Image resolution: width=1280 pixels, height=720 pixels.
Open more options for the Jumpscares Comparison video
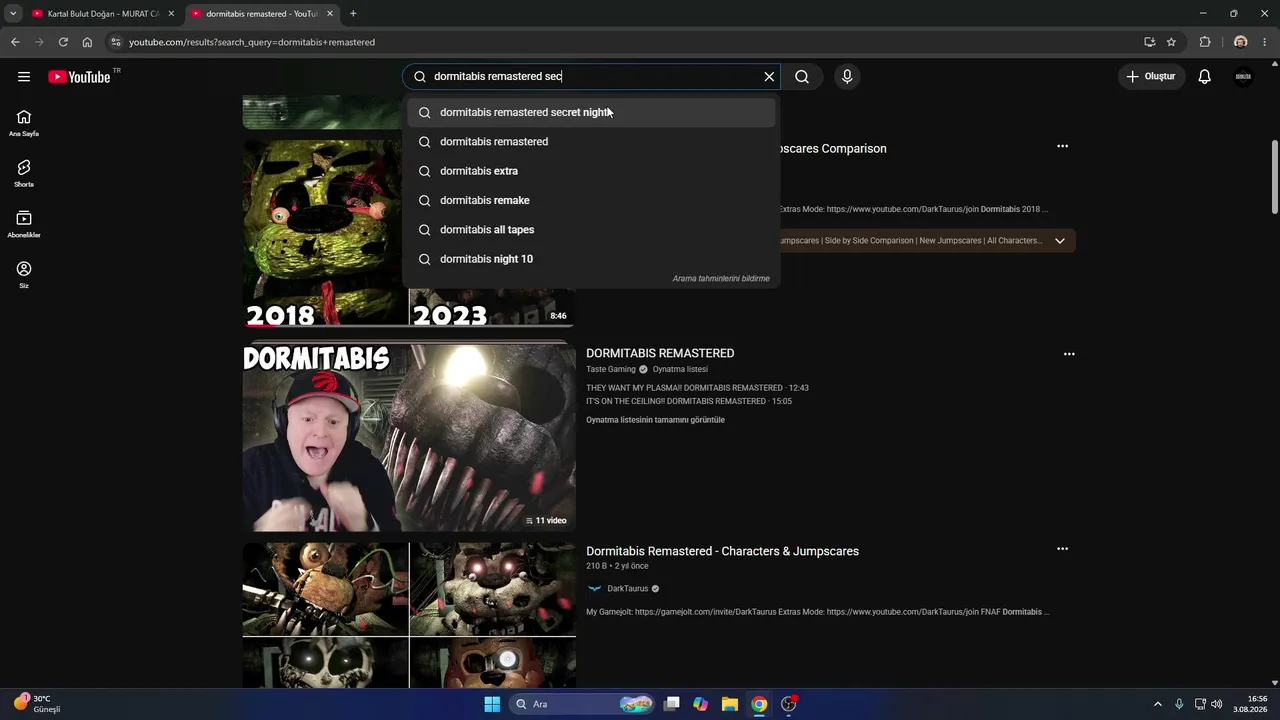tap(1062, 146)
